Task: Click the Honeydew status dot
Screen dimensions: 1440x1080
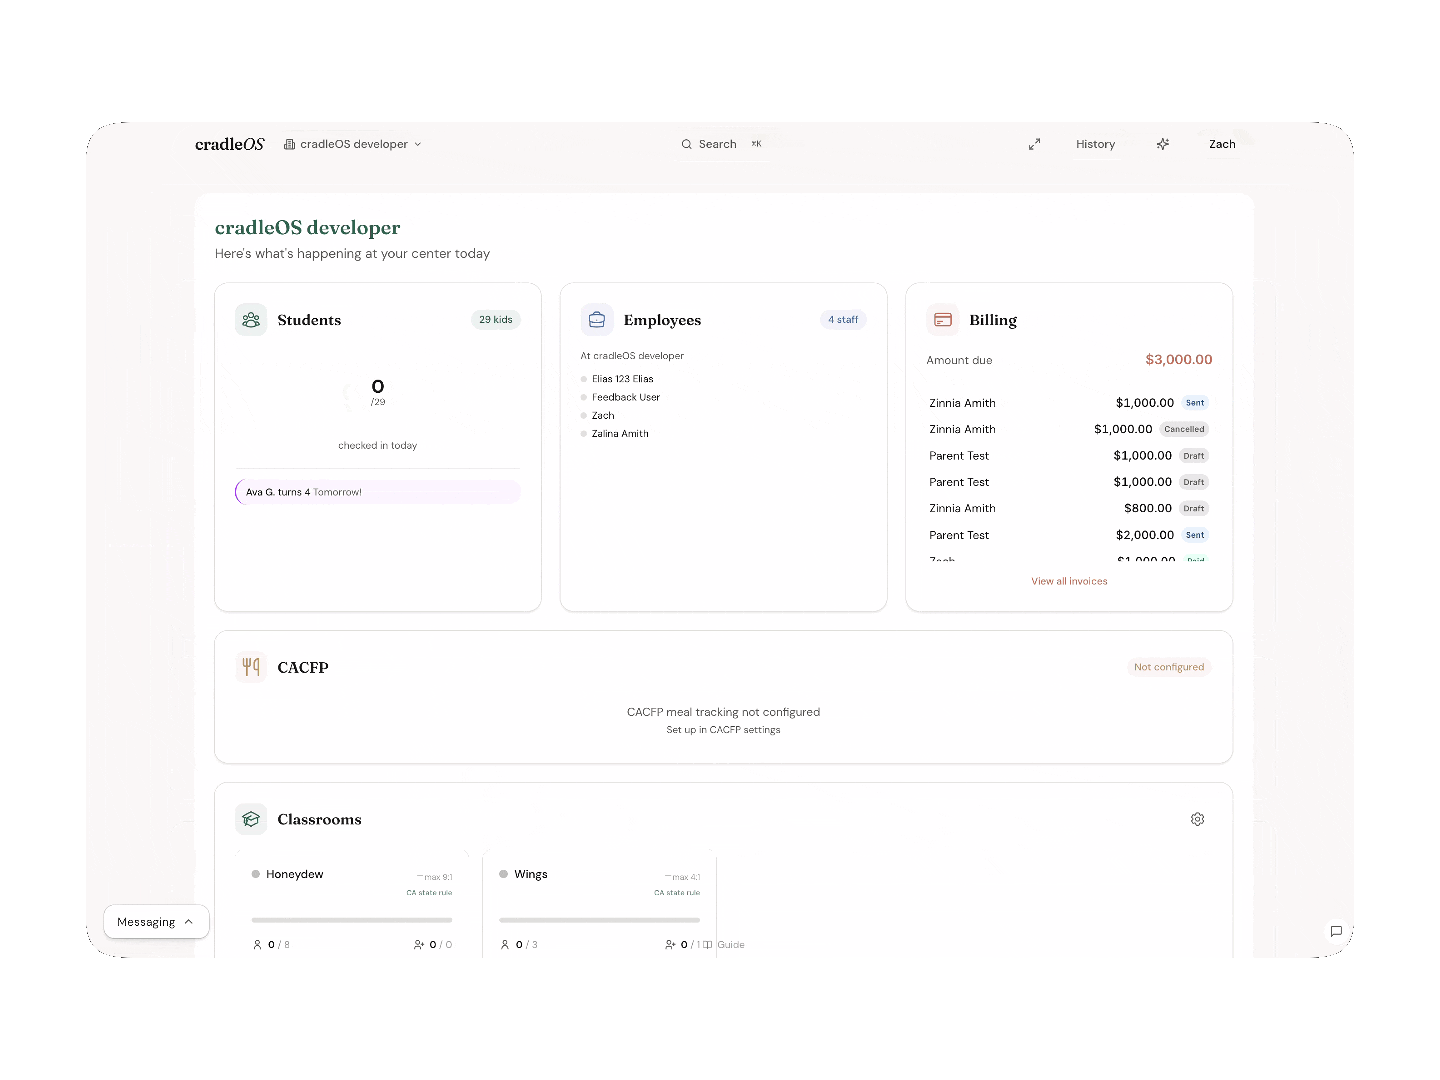Action: [256, 874]
